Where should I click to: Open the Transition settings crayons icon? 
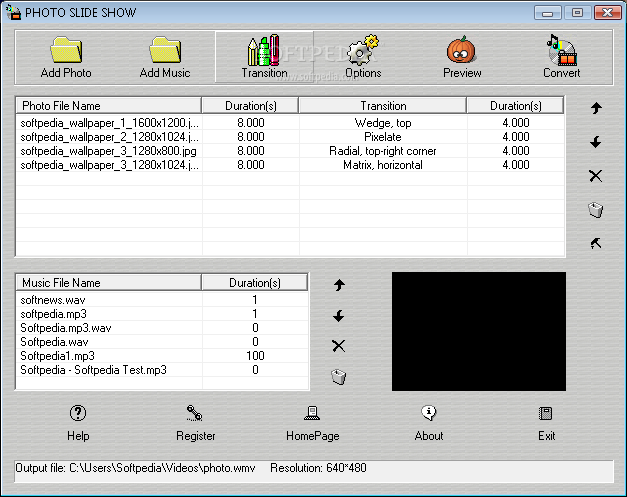point(264,50)
